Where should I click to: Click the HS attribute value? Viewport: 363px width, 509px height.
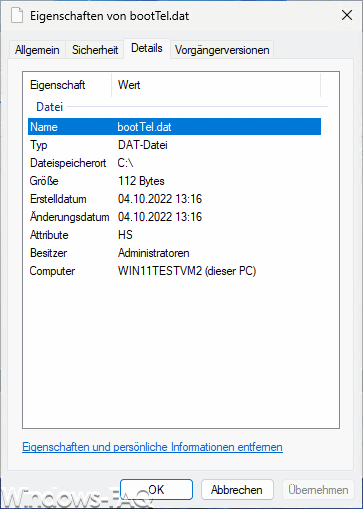coord(125,235)
